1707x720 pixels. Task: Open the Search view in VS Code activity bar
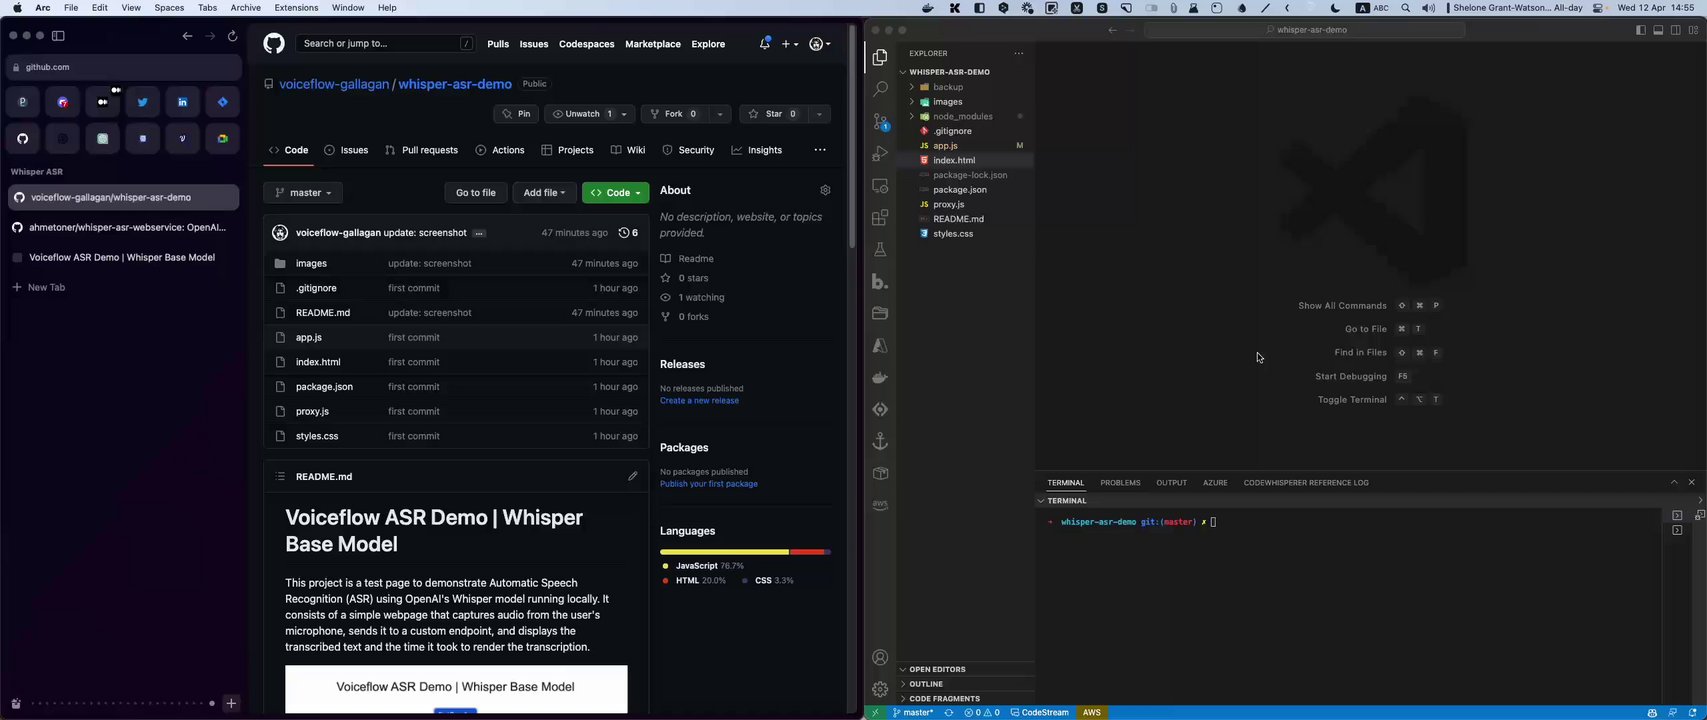880,89
